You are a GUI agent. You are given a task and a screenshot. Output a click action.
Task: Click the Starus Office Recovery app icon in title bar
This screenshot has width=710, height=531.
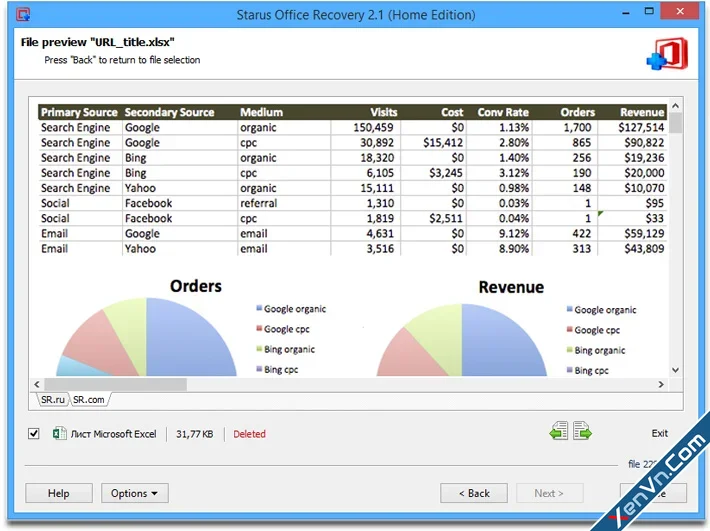pos(23,14)
